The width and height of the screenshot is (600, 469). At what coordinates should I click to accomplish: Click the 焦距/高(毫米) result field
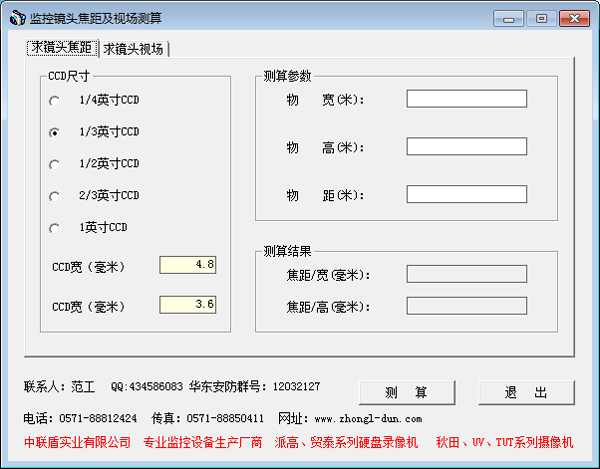[466, 306]
